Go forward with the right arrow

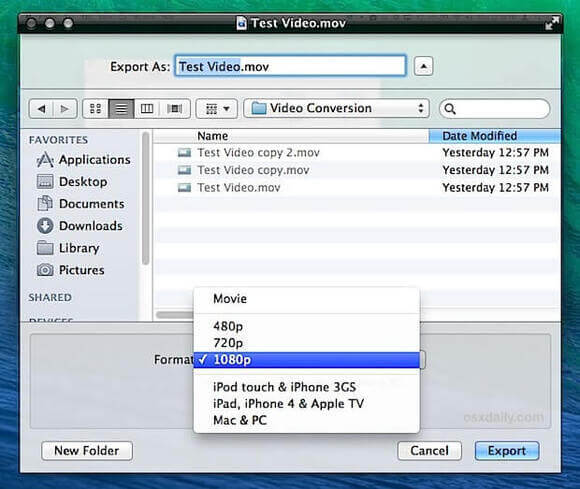[x=65, y=109]
